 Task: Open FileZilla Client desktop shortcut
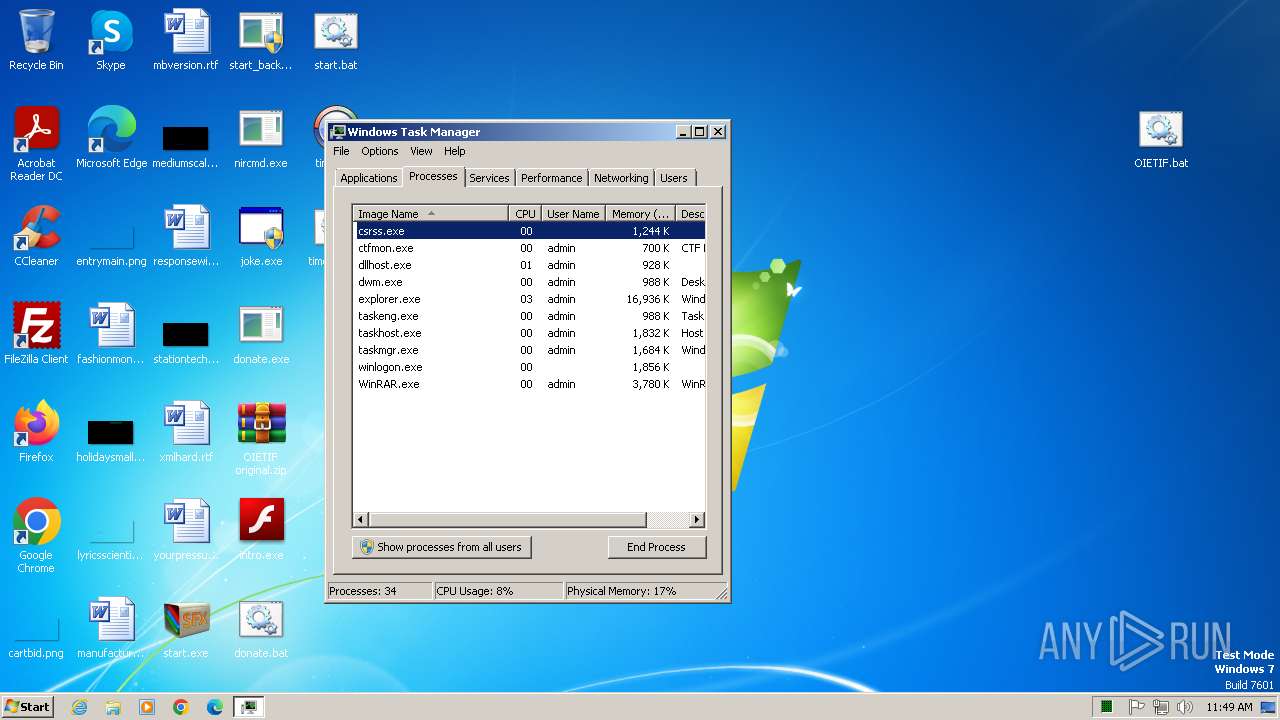tap(36, 335)
